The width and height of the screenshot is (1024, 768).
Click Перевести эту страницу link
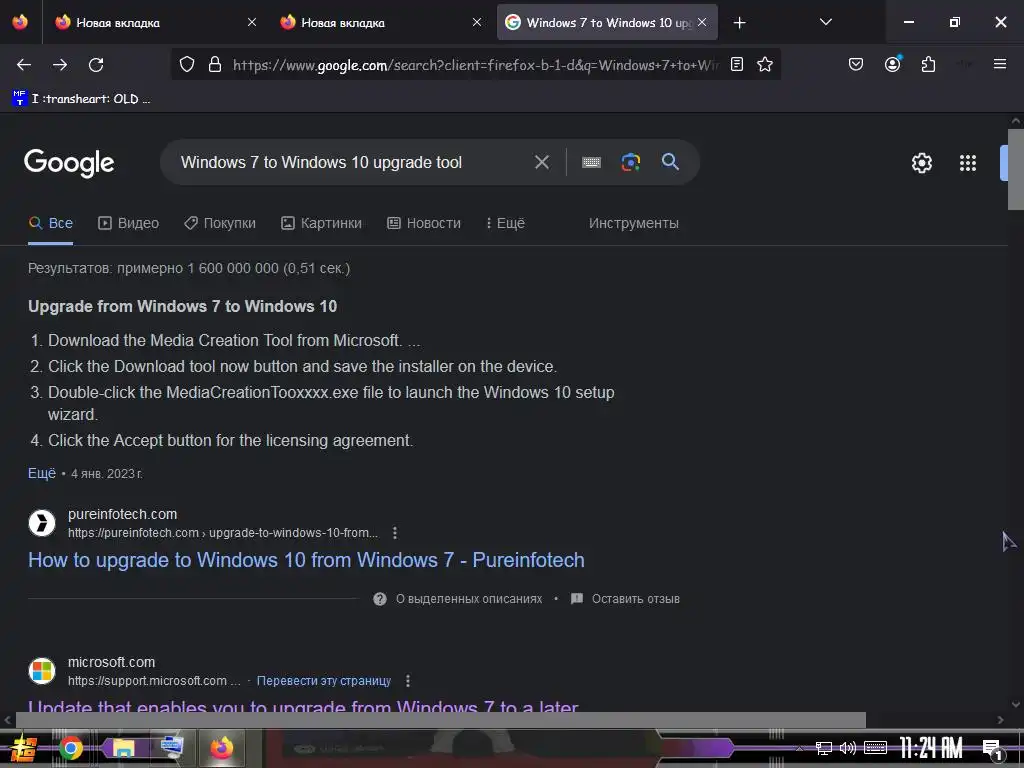tap(324, 681)
